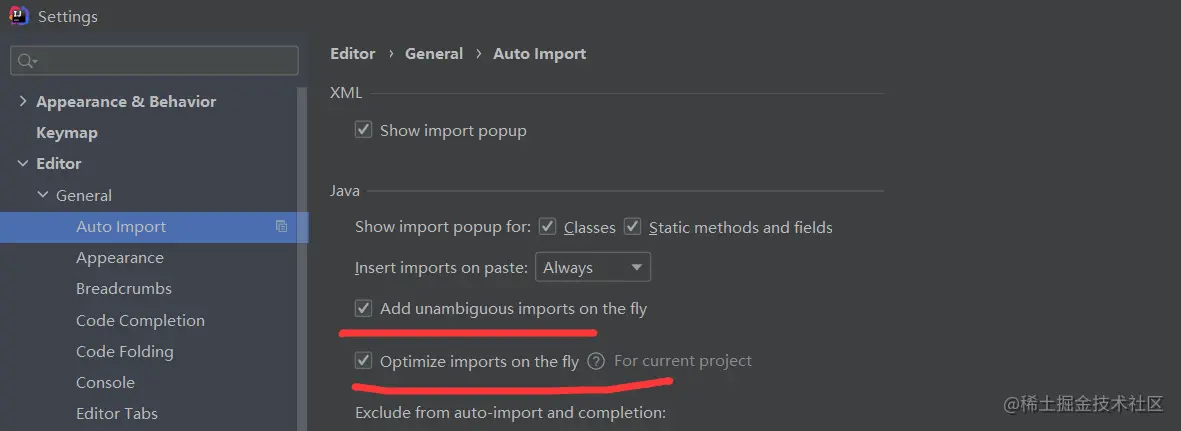
Task: Click the search magnifier icon
Action: click(x=26, y=61)
